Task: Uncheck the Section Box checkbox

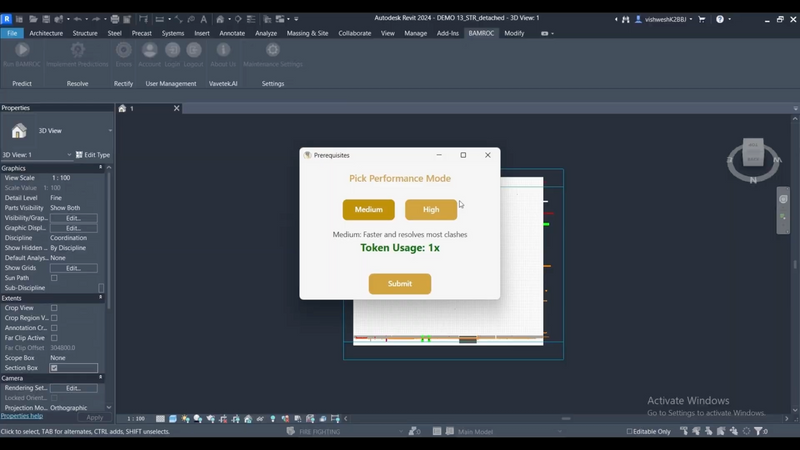Action: (54, 368)
